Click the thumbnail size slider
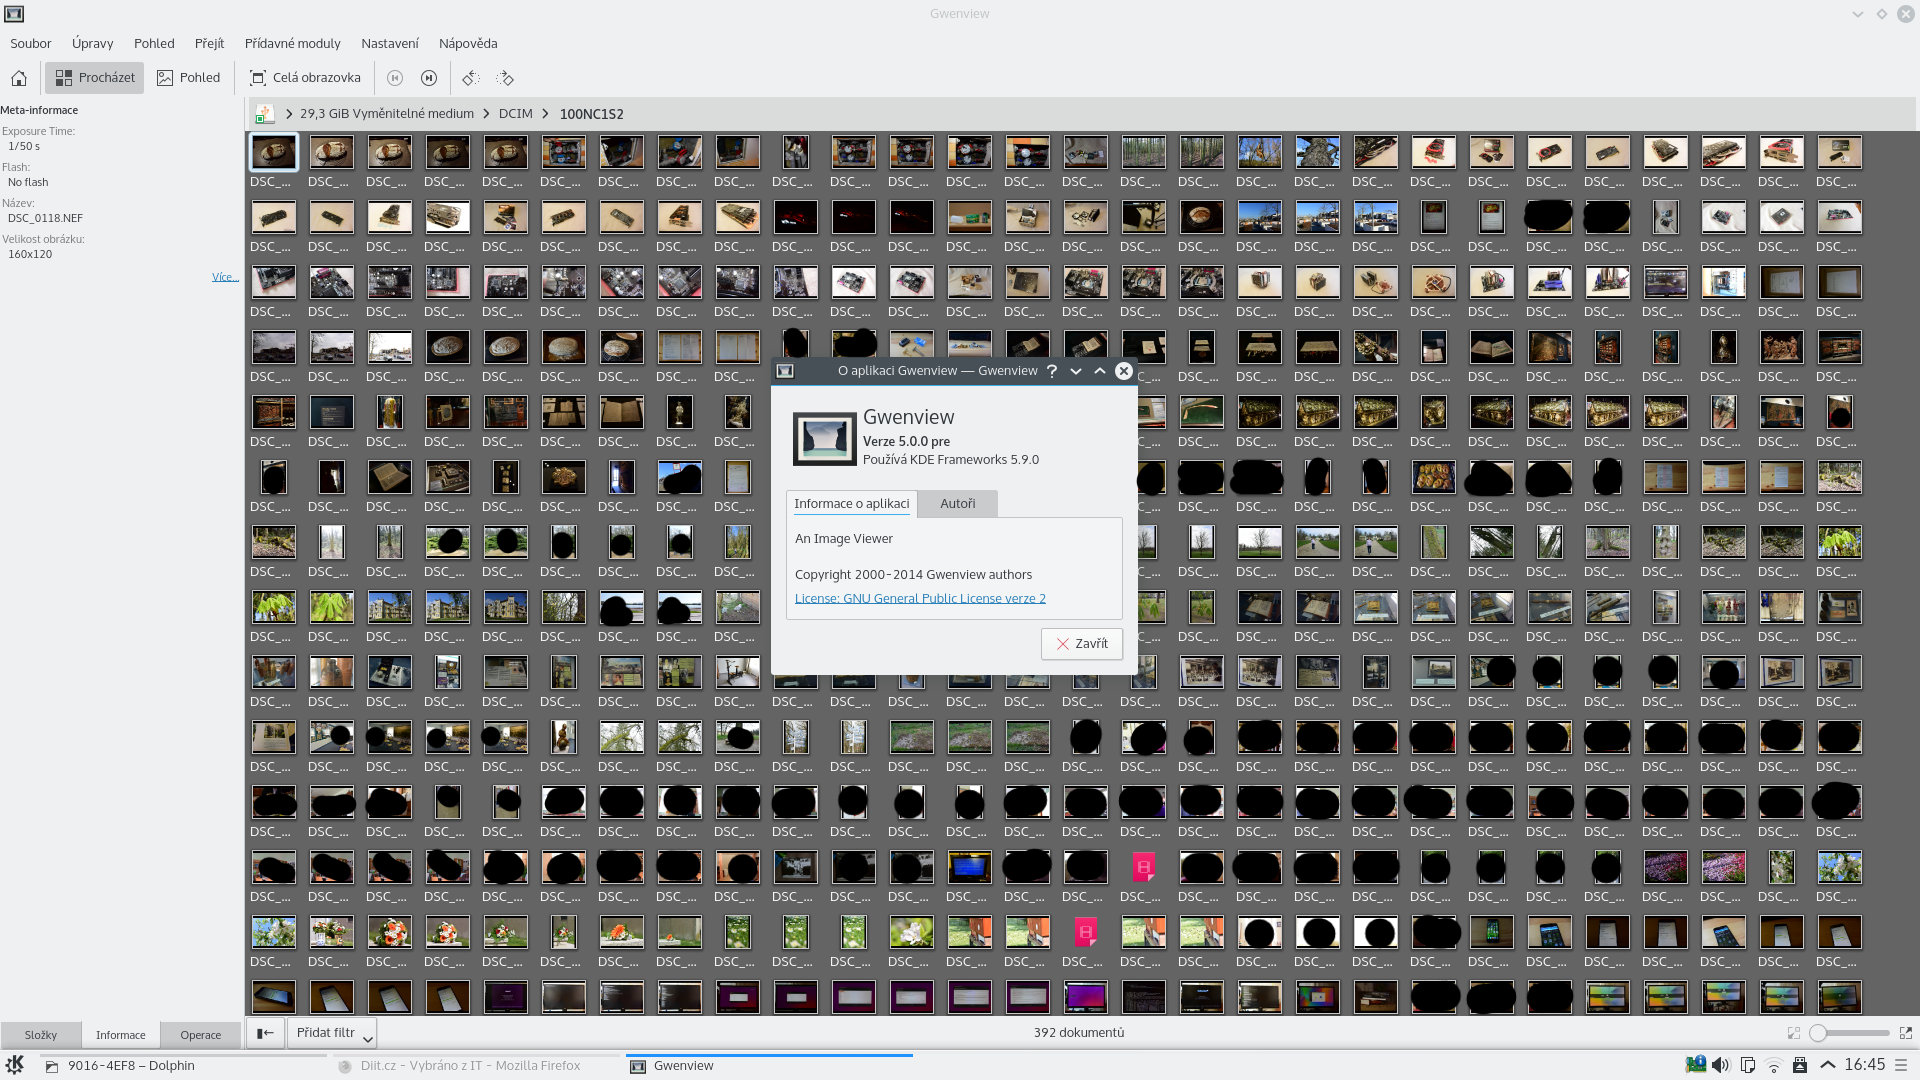This screenshot has width=1920, height=1080. 1850,1033
